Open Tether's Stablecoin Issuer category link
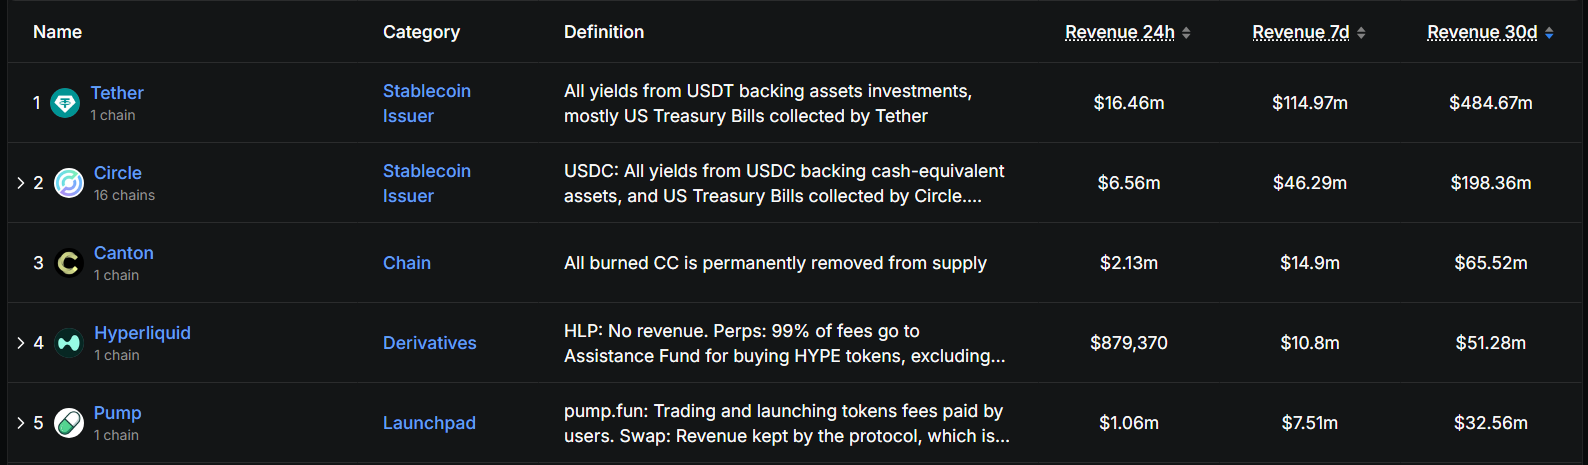Image resolution: width=1588 pixels, height=465 pixels. pyautogui.click(x=426, y=103)
